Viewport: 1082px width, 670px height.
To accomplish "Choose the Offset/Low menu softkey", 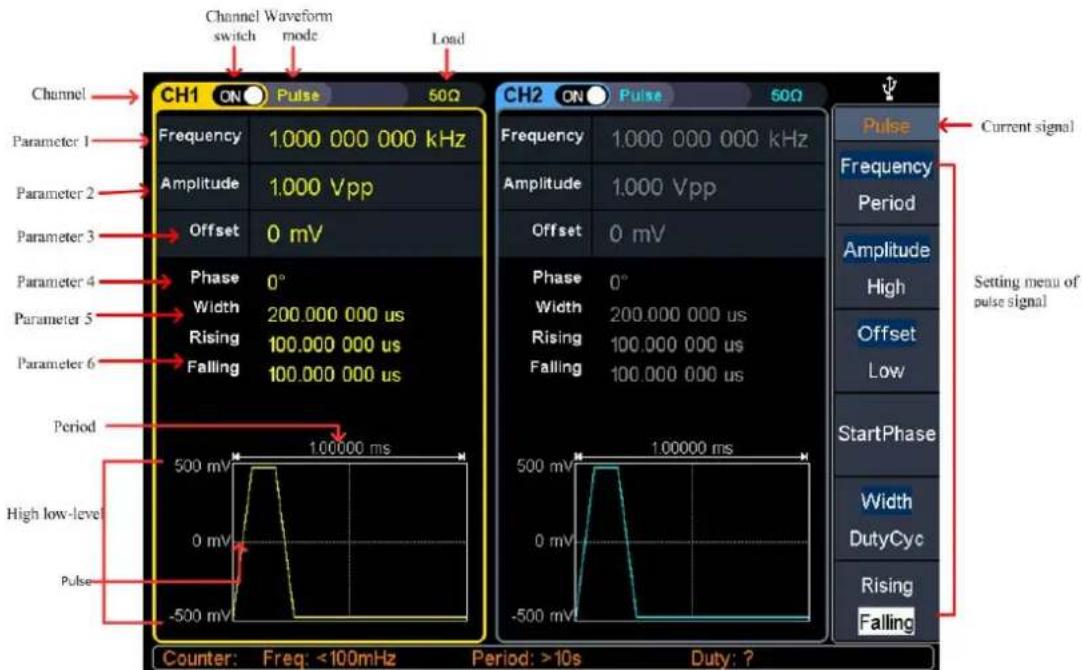I will [886, 352].
